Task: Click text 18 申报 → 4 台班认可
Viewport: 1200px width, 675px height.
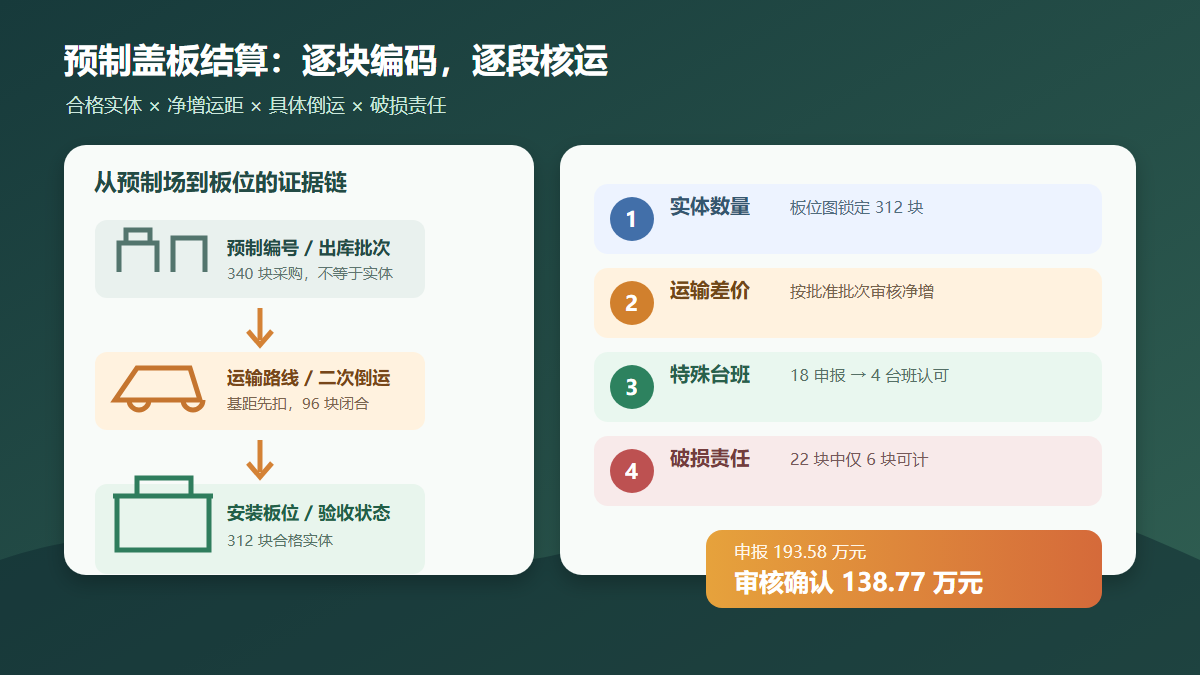Action: [869, 376]
